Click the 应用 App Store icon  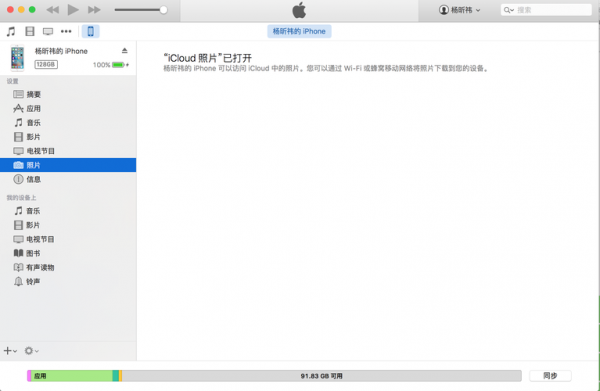point(18,108)
